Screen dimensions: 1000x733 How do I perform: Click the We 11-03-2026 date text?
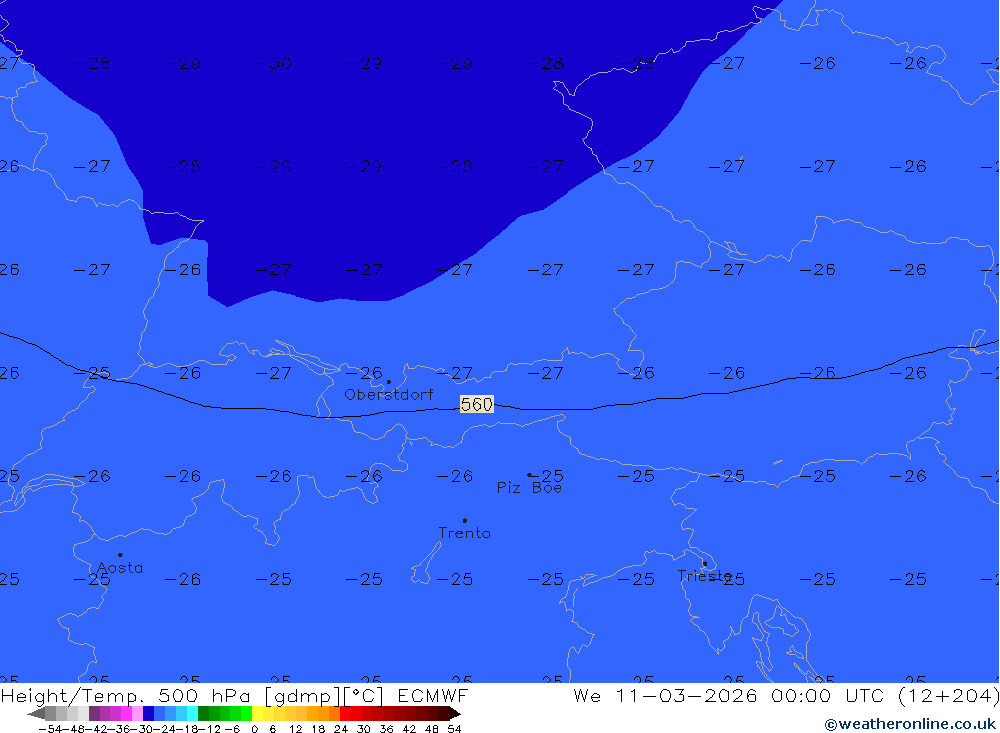tap(665, 695)
